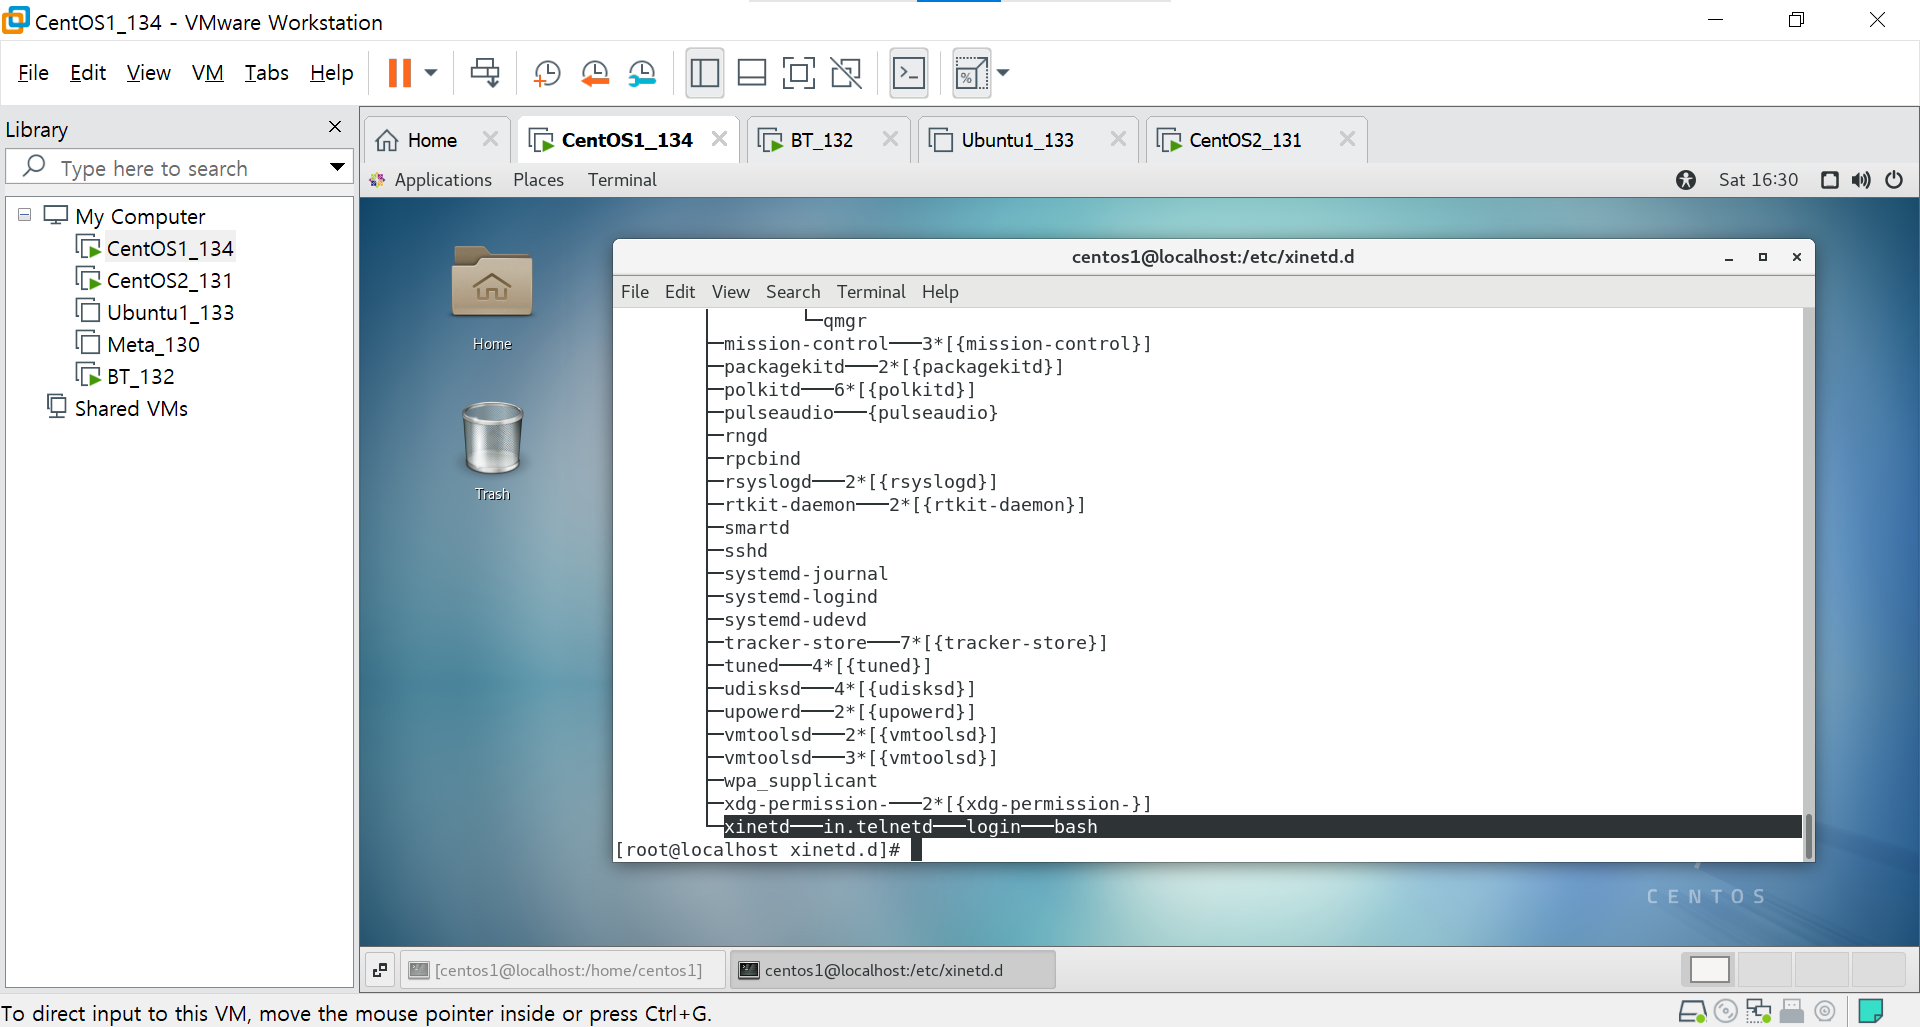Click the library search field

[180, 167]
